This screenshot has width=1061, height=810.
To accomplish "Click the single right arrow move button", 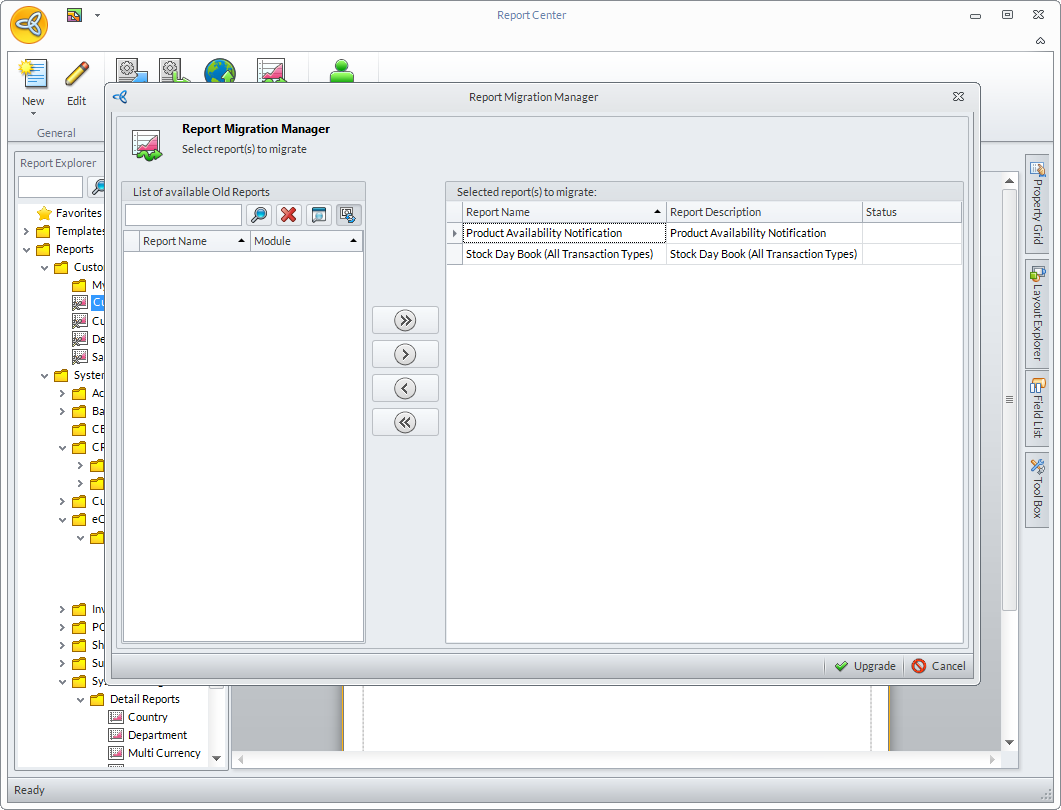I will click(405, 354).
